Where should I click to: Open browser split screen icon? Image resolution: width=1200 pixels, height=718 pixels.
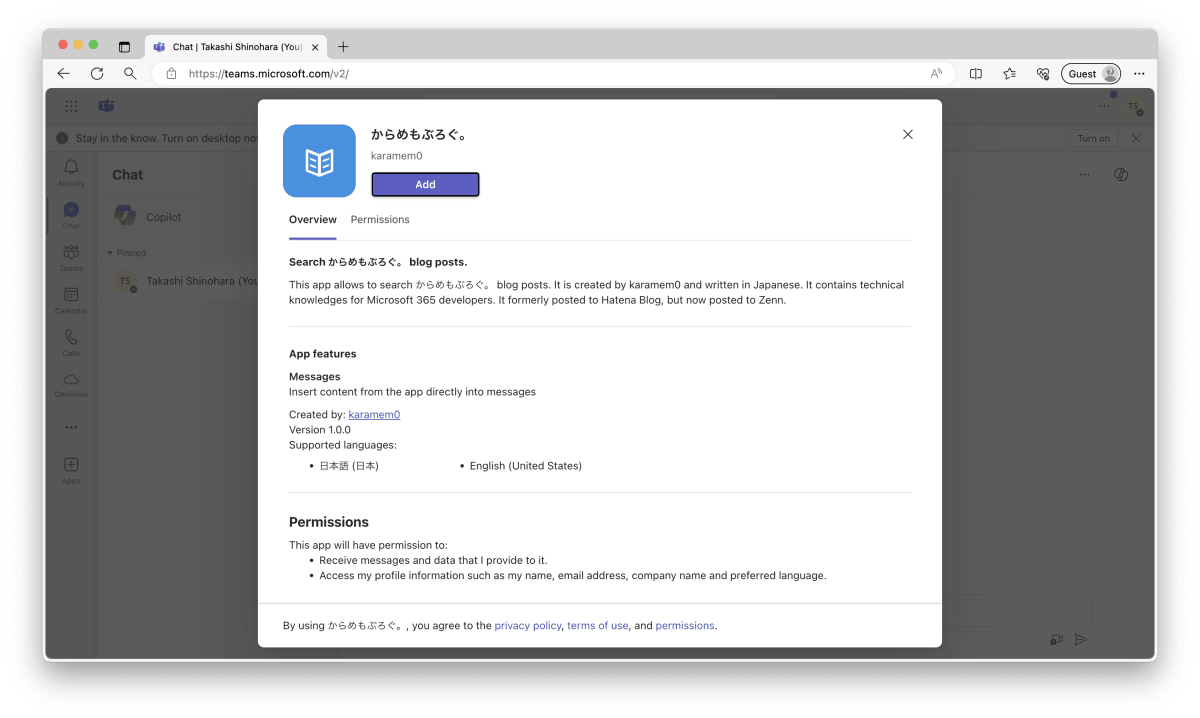tap(976, 74)
